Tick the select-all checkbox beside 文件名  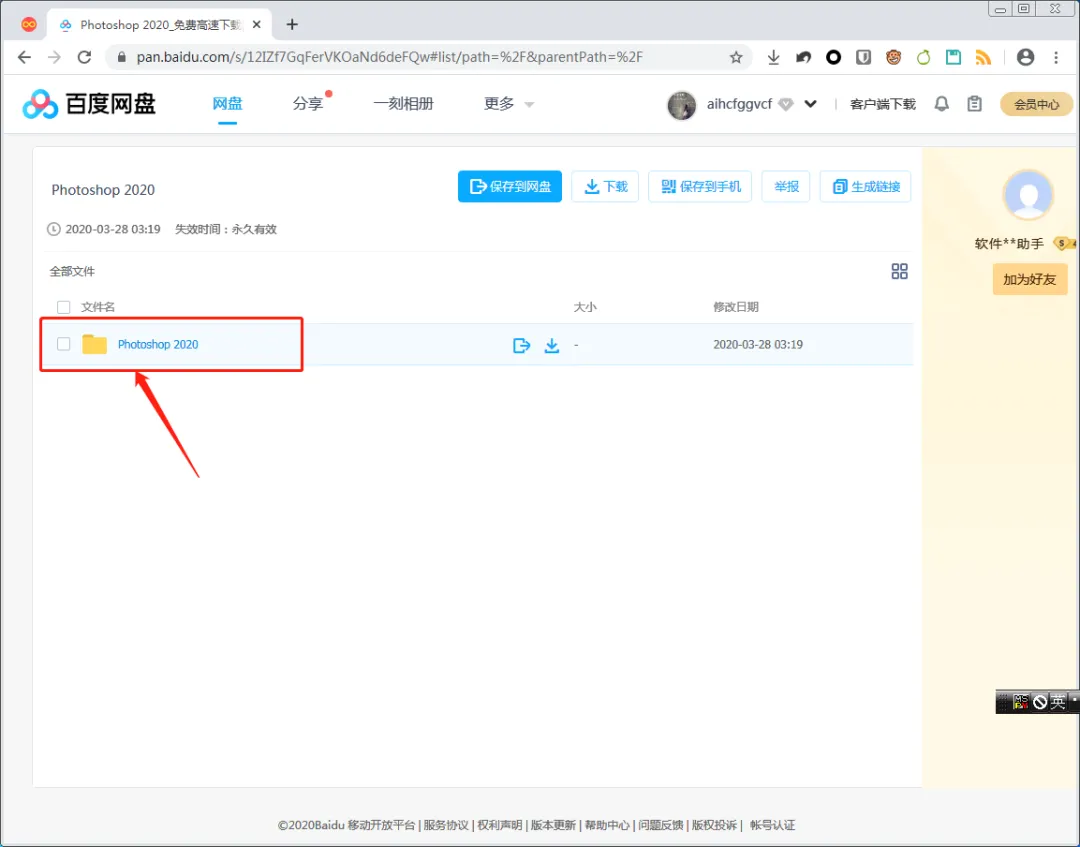coord(63,307)
